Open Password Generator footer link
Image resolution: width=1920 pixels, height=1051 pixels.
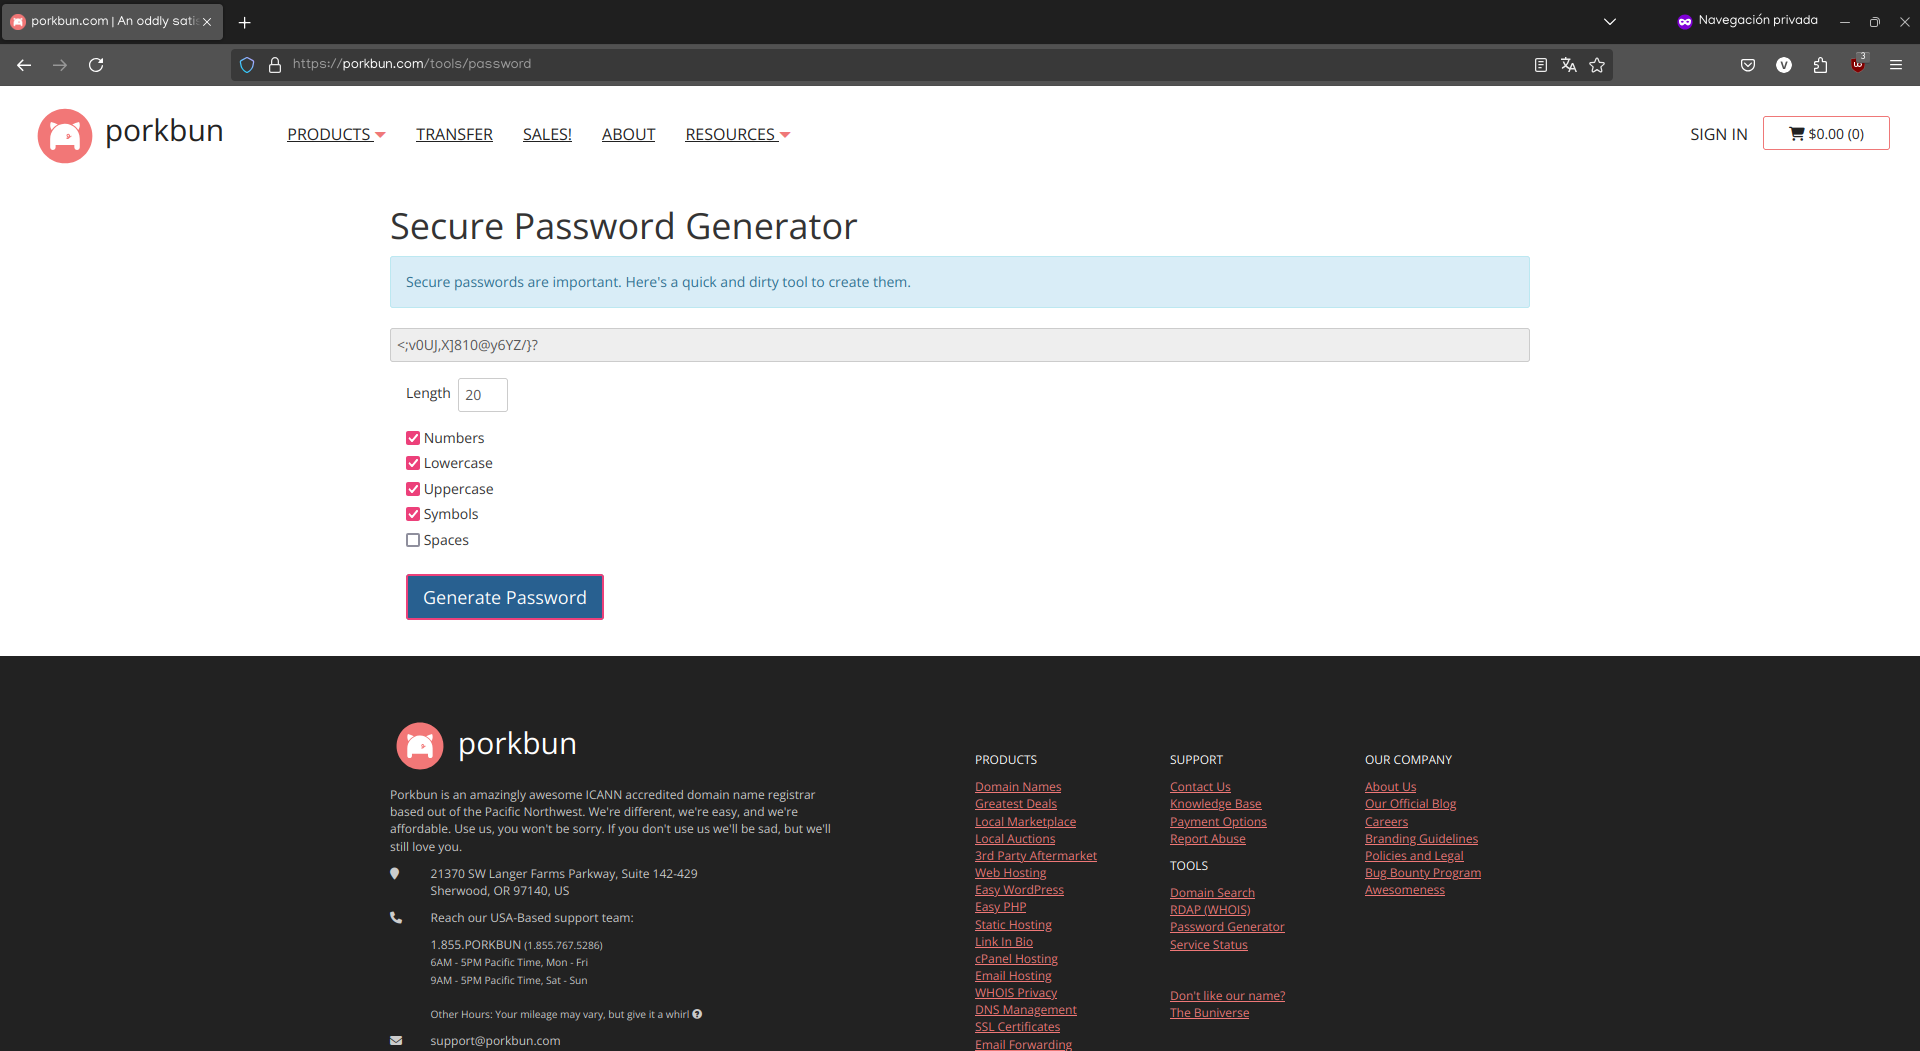[x=1227, y=927]
